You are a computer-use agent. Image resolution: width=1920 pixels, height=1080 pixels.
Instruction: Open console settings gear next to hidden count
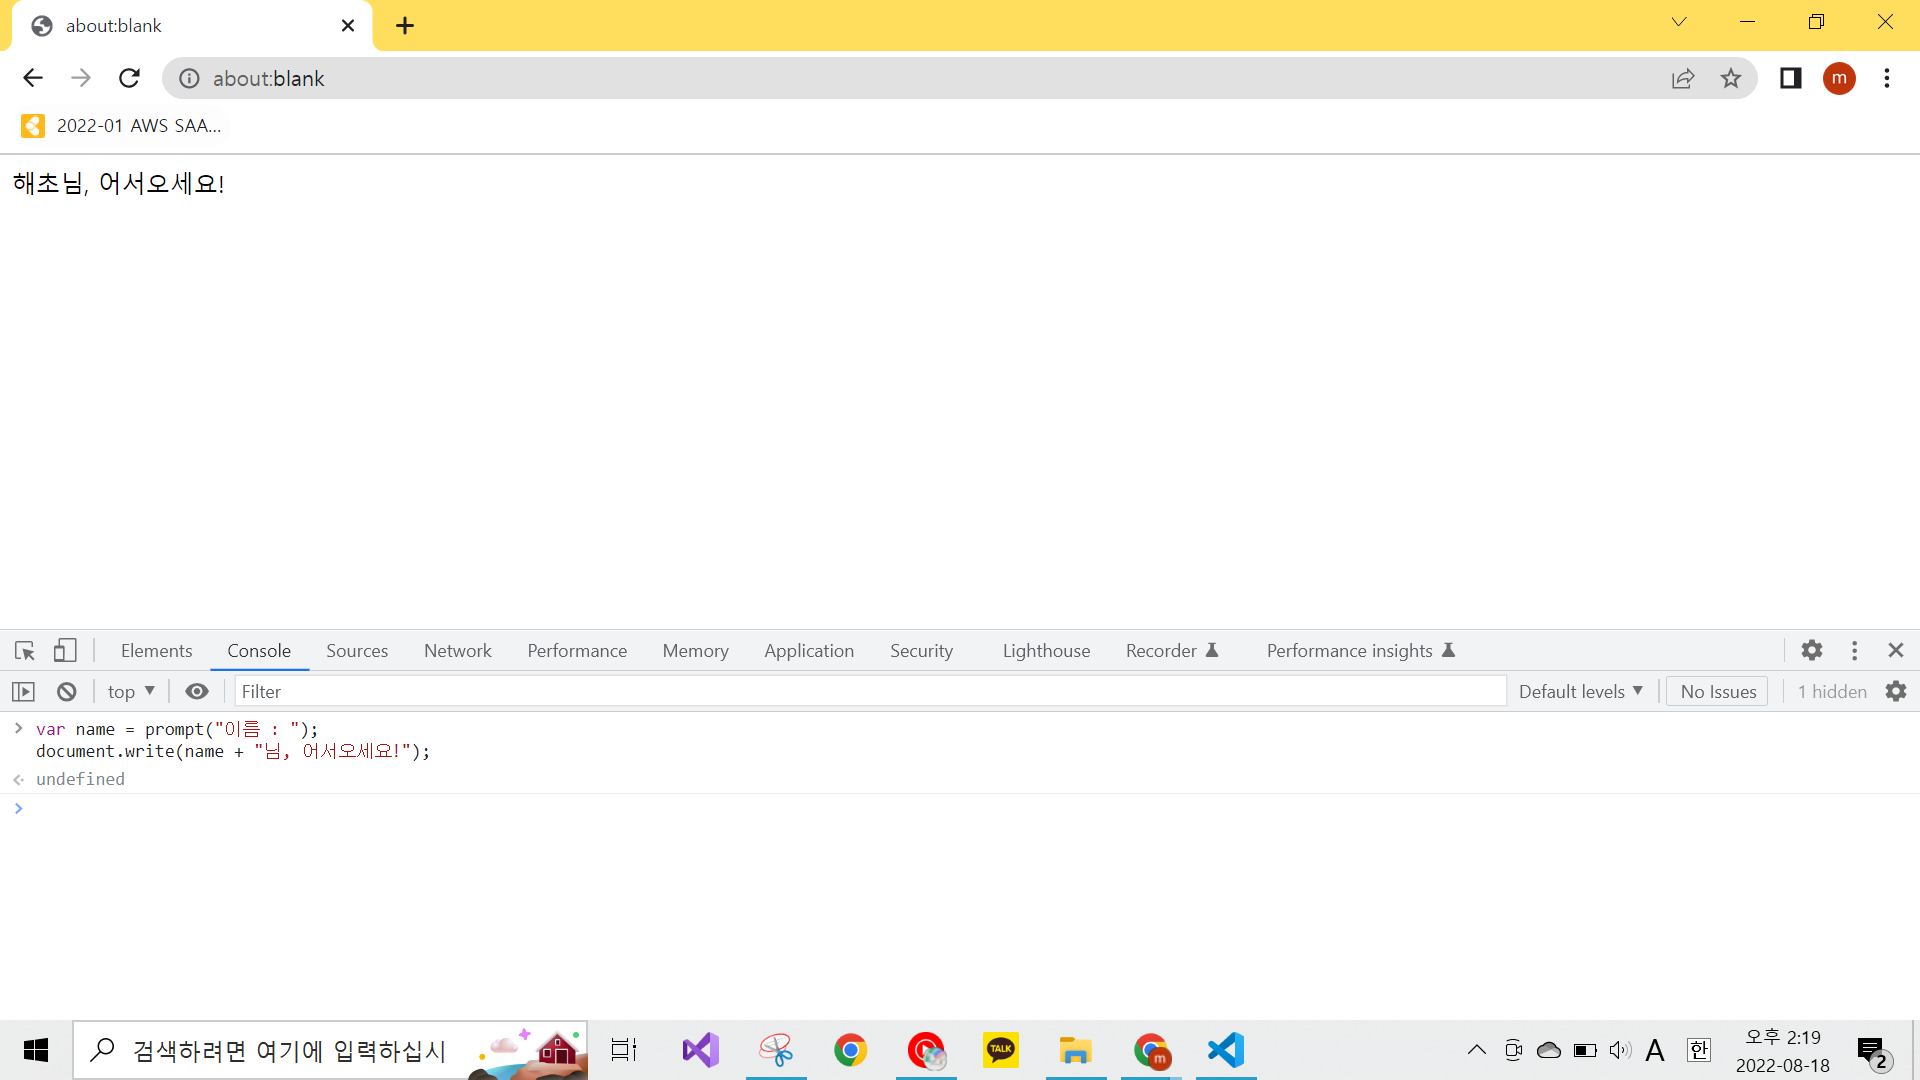pos(1896,692)
